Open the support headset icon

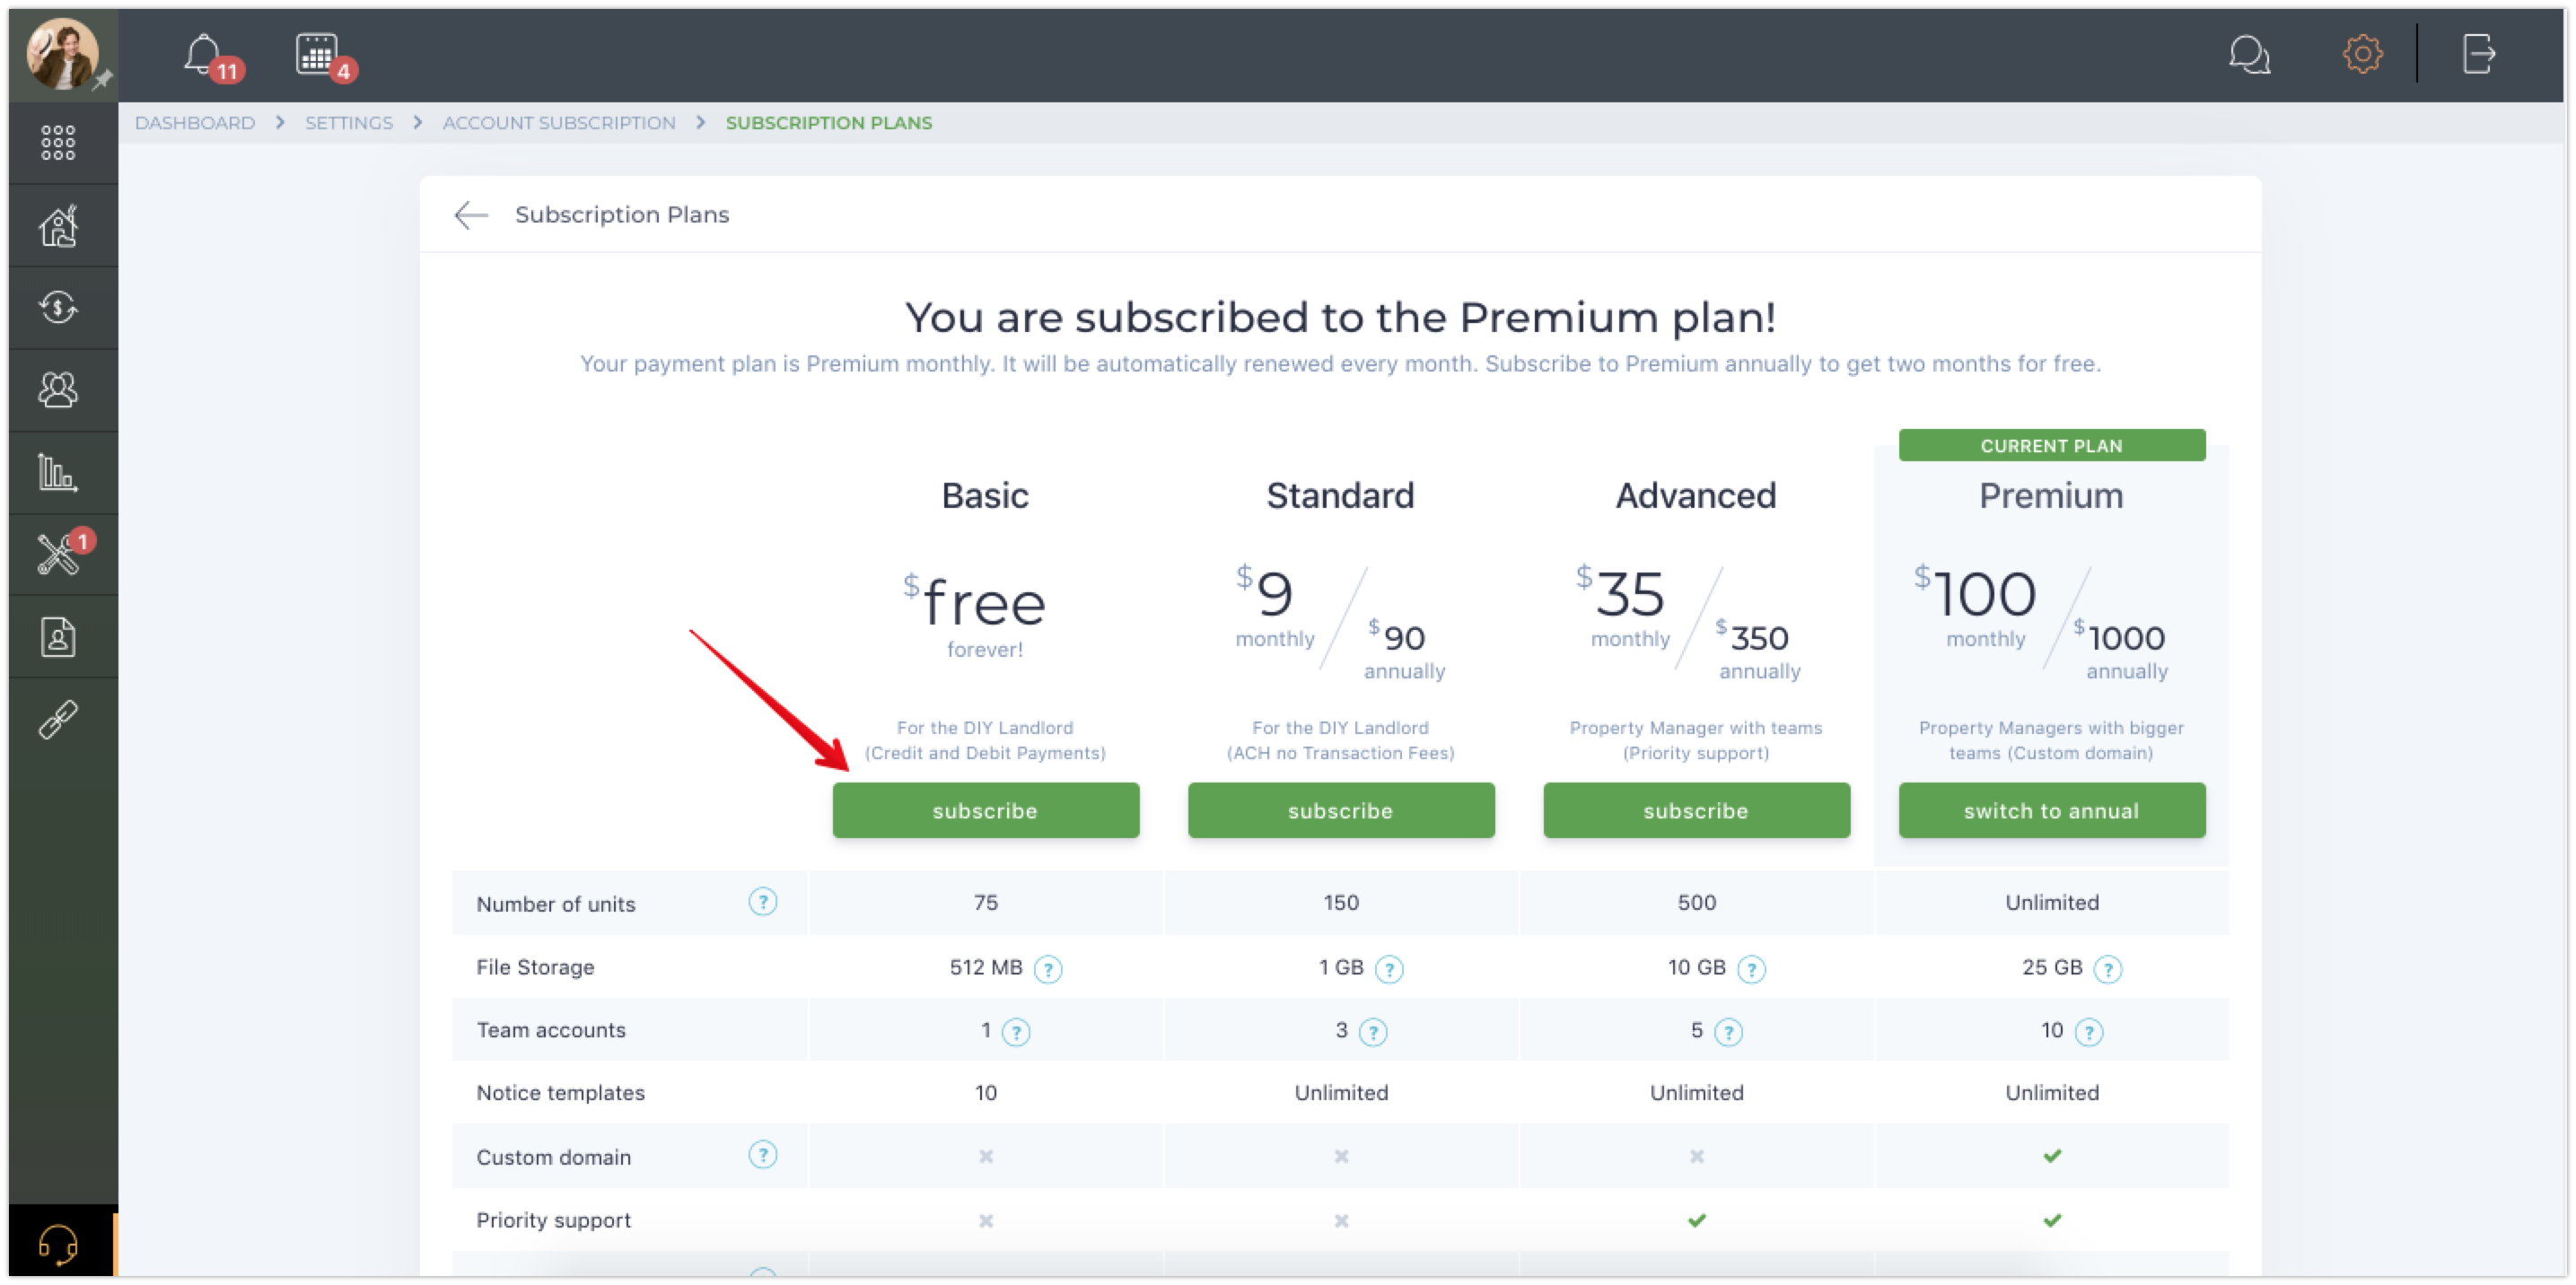tap(58, 1244)
